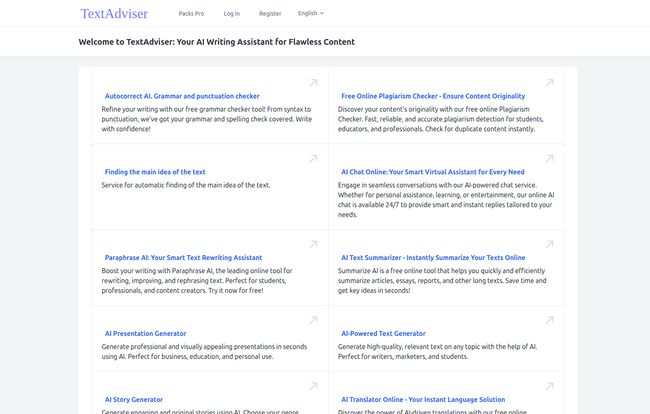Click arrow icon on AI-Powered Text Generator card
The height and width of the screenshot is (414, 650).
pos(549,320)
